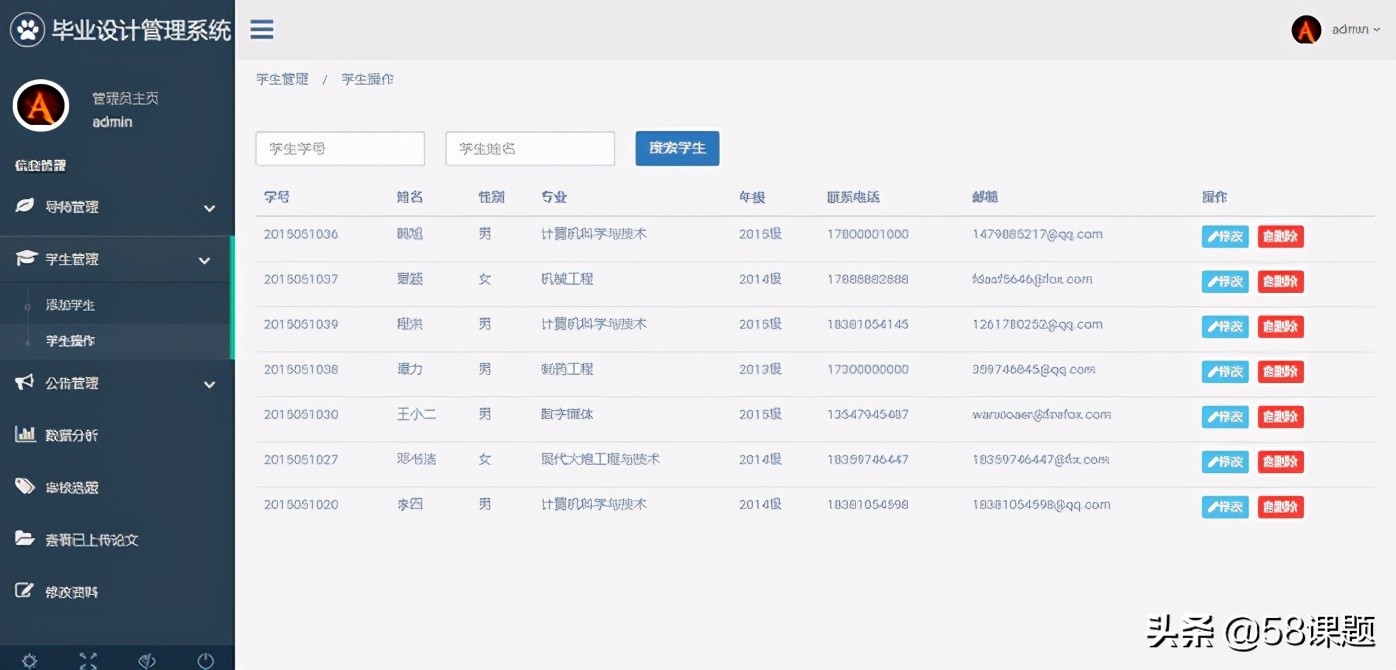Expand the 公告管理 menu chevron
The width and height of the screenshot is (1396, 670).
tap(210, 384)
